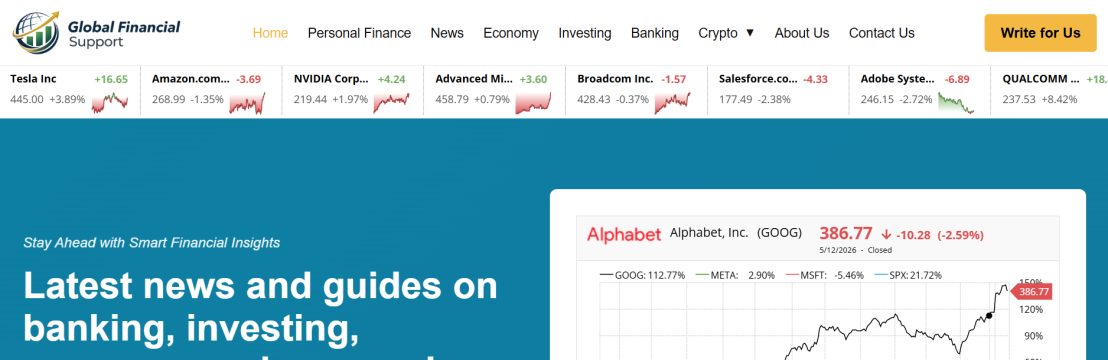Open the Broadcom Inc. sparkline chart
Viewport: 1108px width, 360px height.
[x=672, y=103]
